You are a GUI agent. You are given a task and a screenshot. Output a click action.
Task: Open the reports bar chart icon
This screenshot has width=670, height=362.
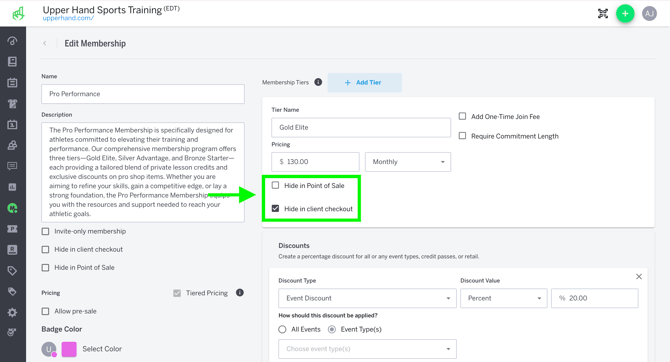[x=12, y=187]
